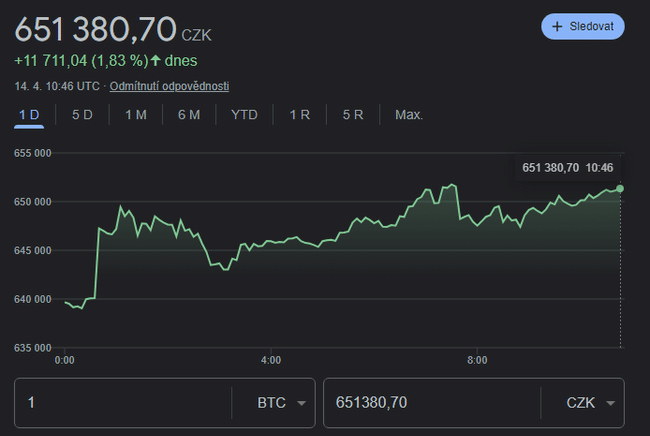Switch chart to the 6 M range
650x436 pixels.
(x=189, y=115)
